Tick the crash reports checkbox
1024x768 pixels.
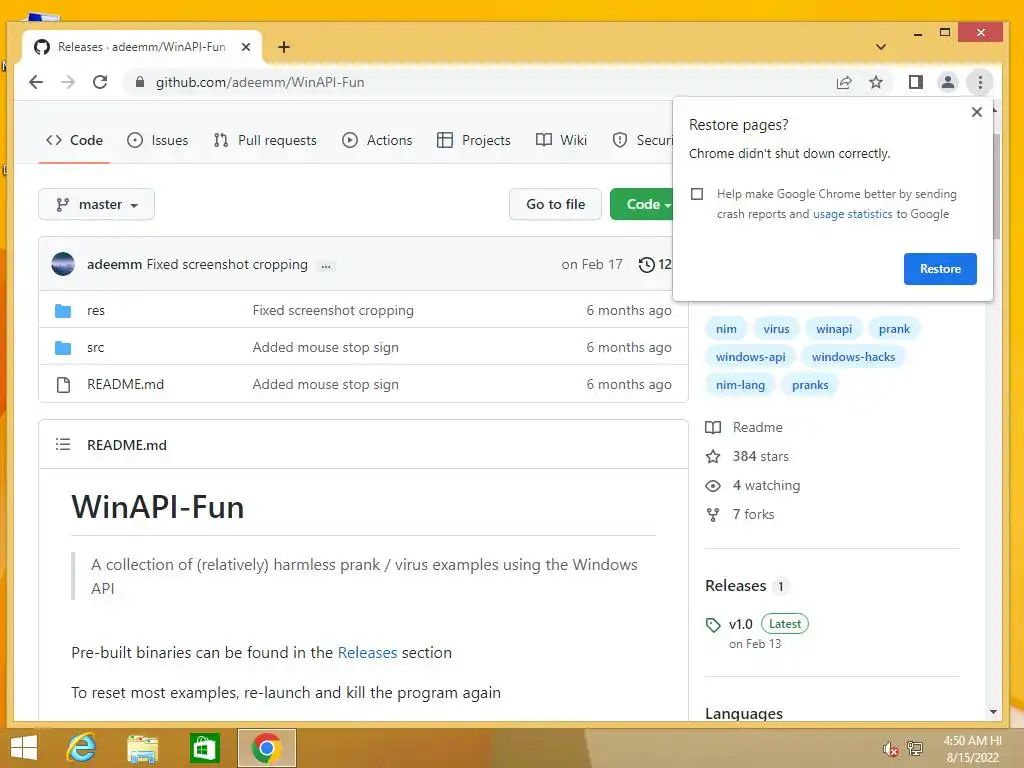tap(697, 194)
